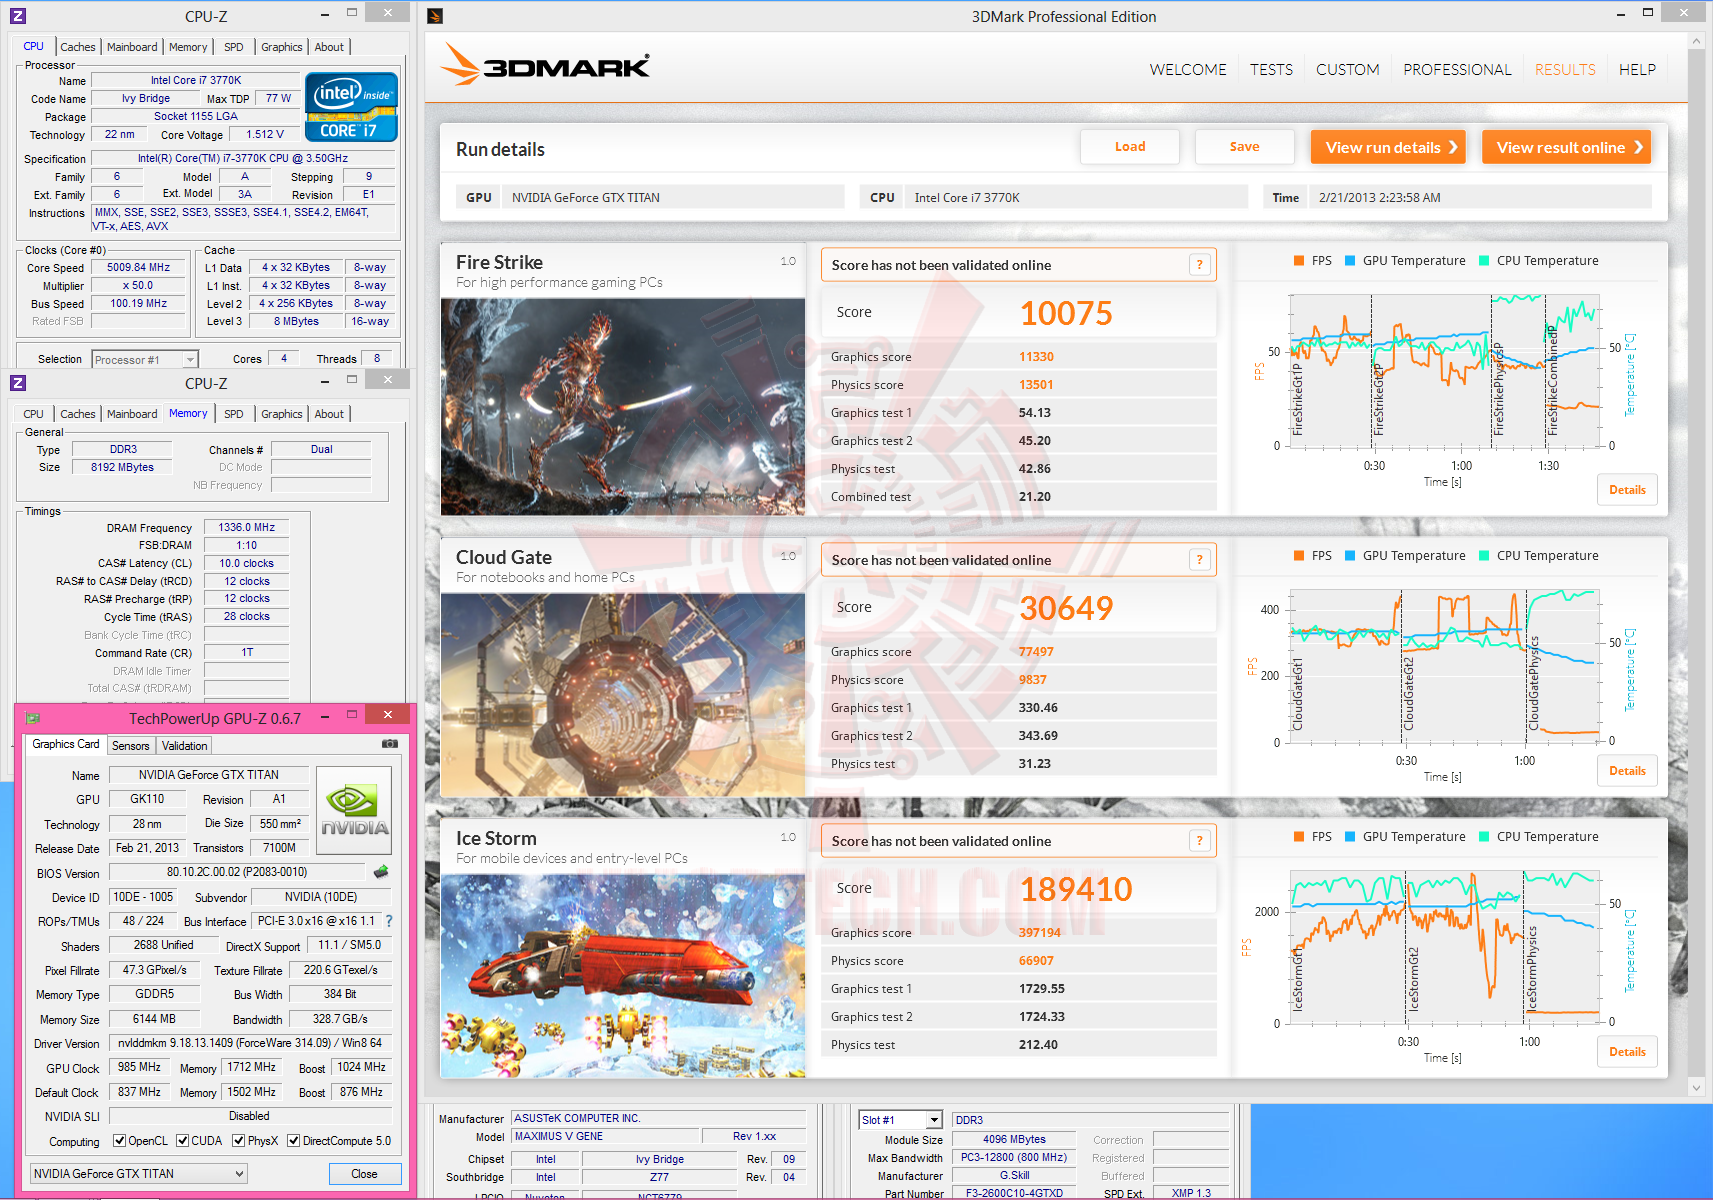The width and height of the screenshot is (1713, 1200).
Task: Click the Intel Core i7 logo in CPU-Z
Action: click(x=351, y=107)
